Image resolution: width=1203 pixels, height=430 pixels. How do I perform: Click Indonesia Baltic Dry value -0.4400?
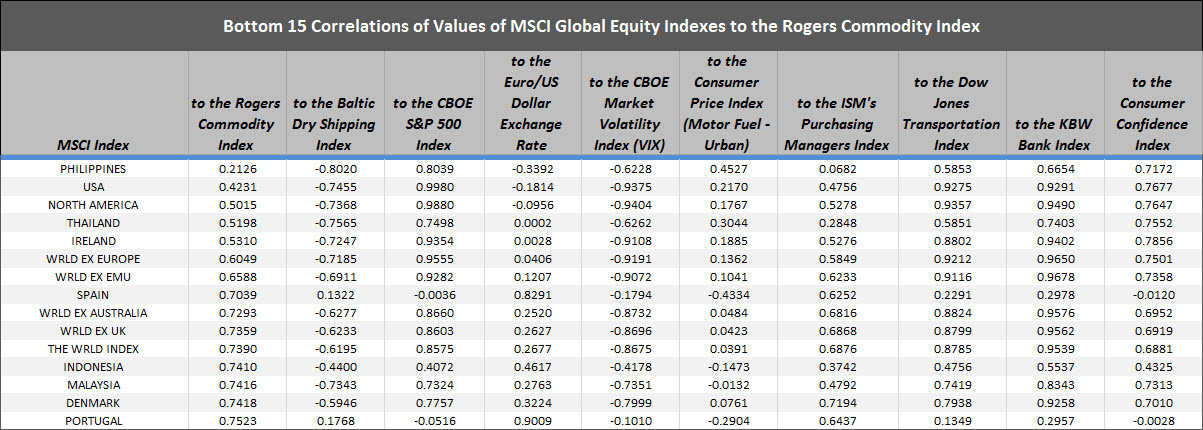pyautogui.click(x=334, y=367)
